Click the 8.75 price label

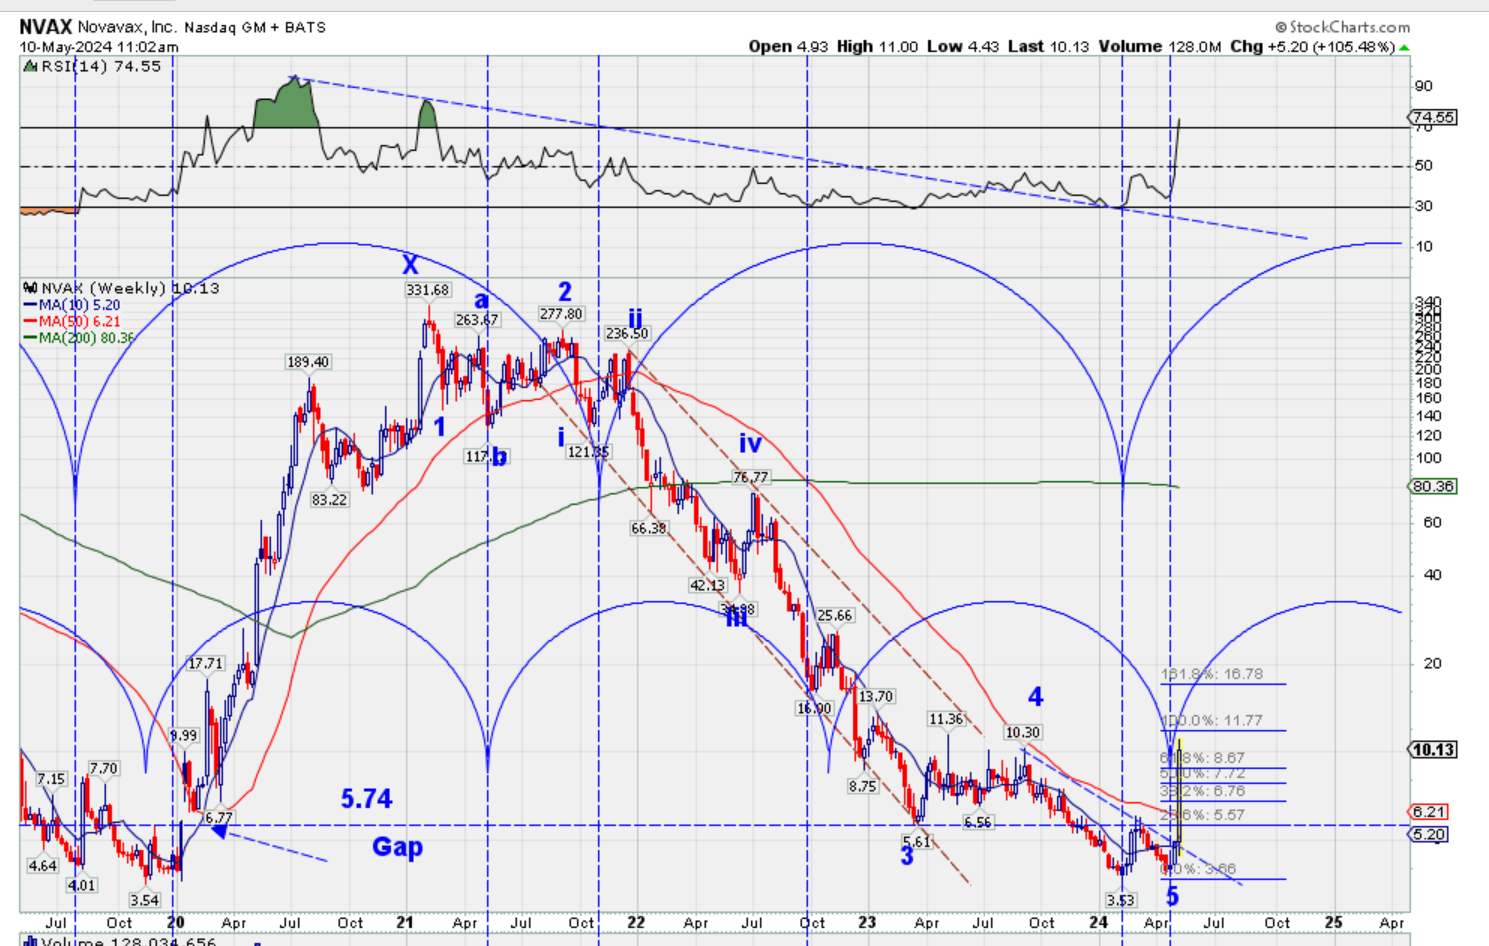point(862,786)
